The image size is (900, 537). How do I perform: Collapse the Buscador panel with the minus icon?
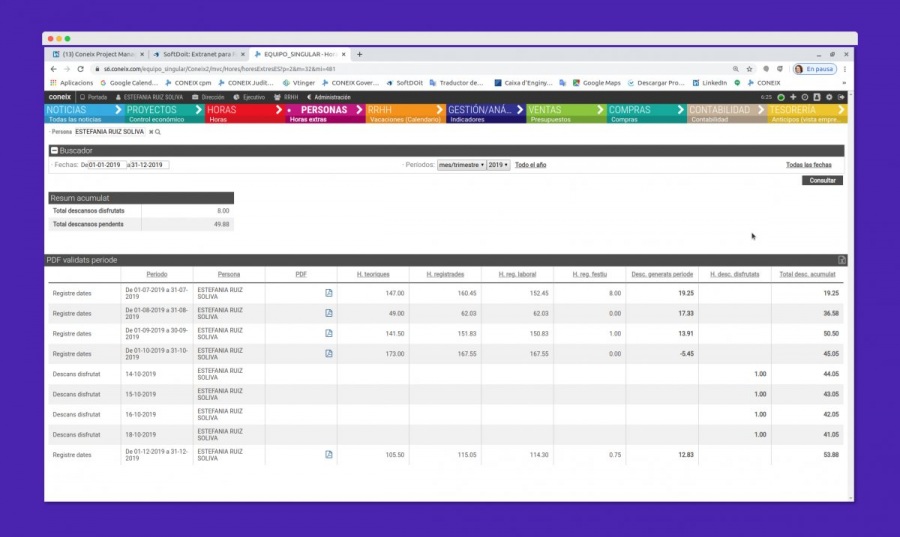tap(55, 150)
